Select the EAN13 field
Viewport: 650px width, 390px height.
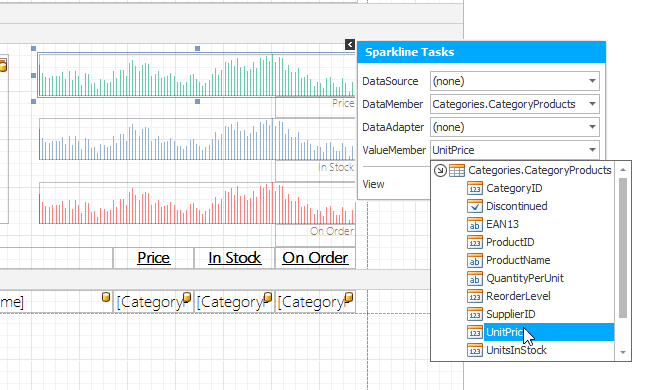coord(502,224)
